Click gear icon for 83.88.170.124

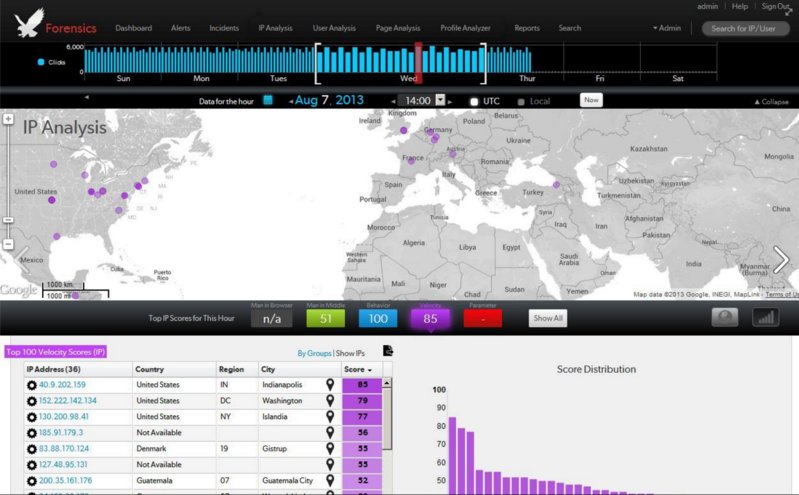click(x=32, y=449)
